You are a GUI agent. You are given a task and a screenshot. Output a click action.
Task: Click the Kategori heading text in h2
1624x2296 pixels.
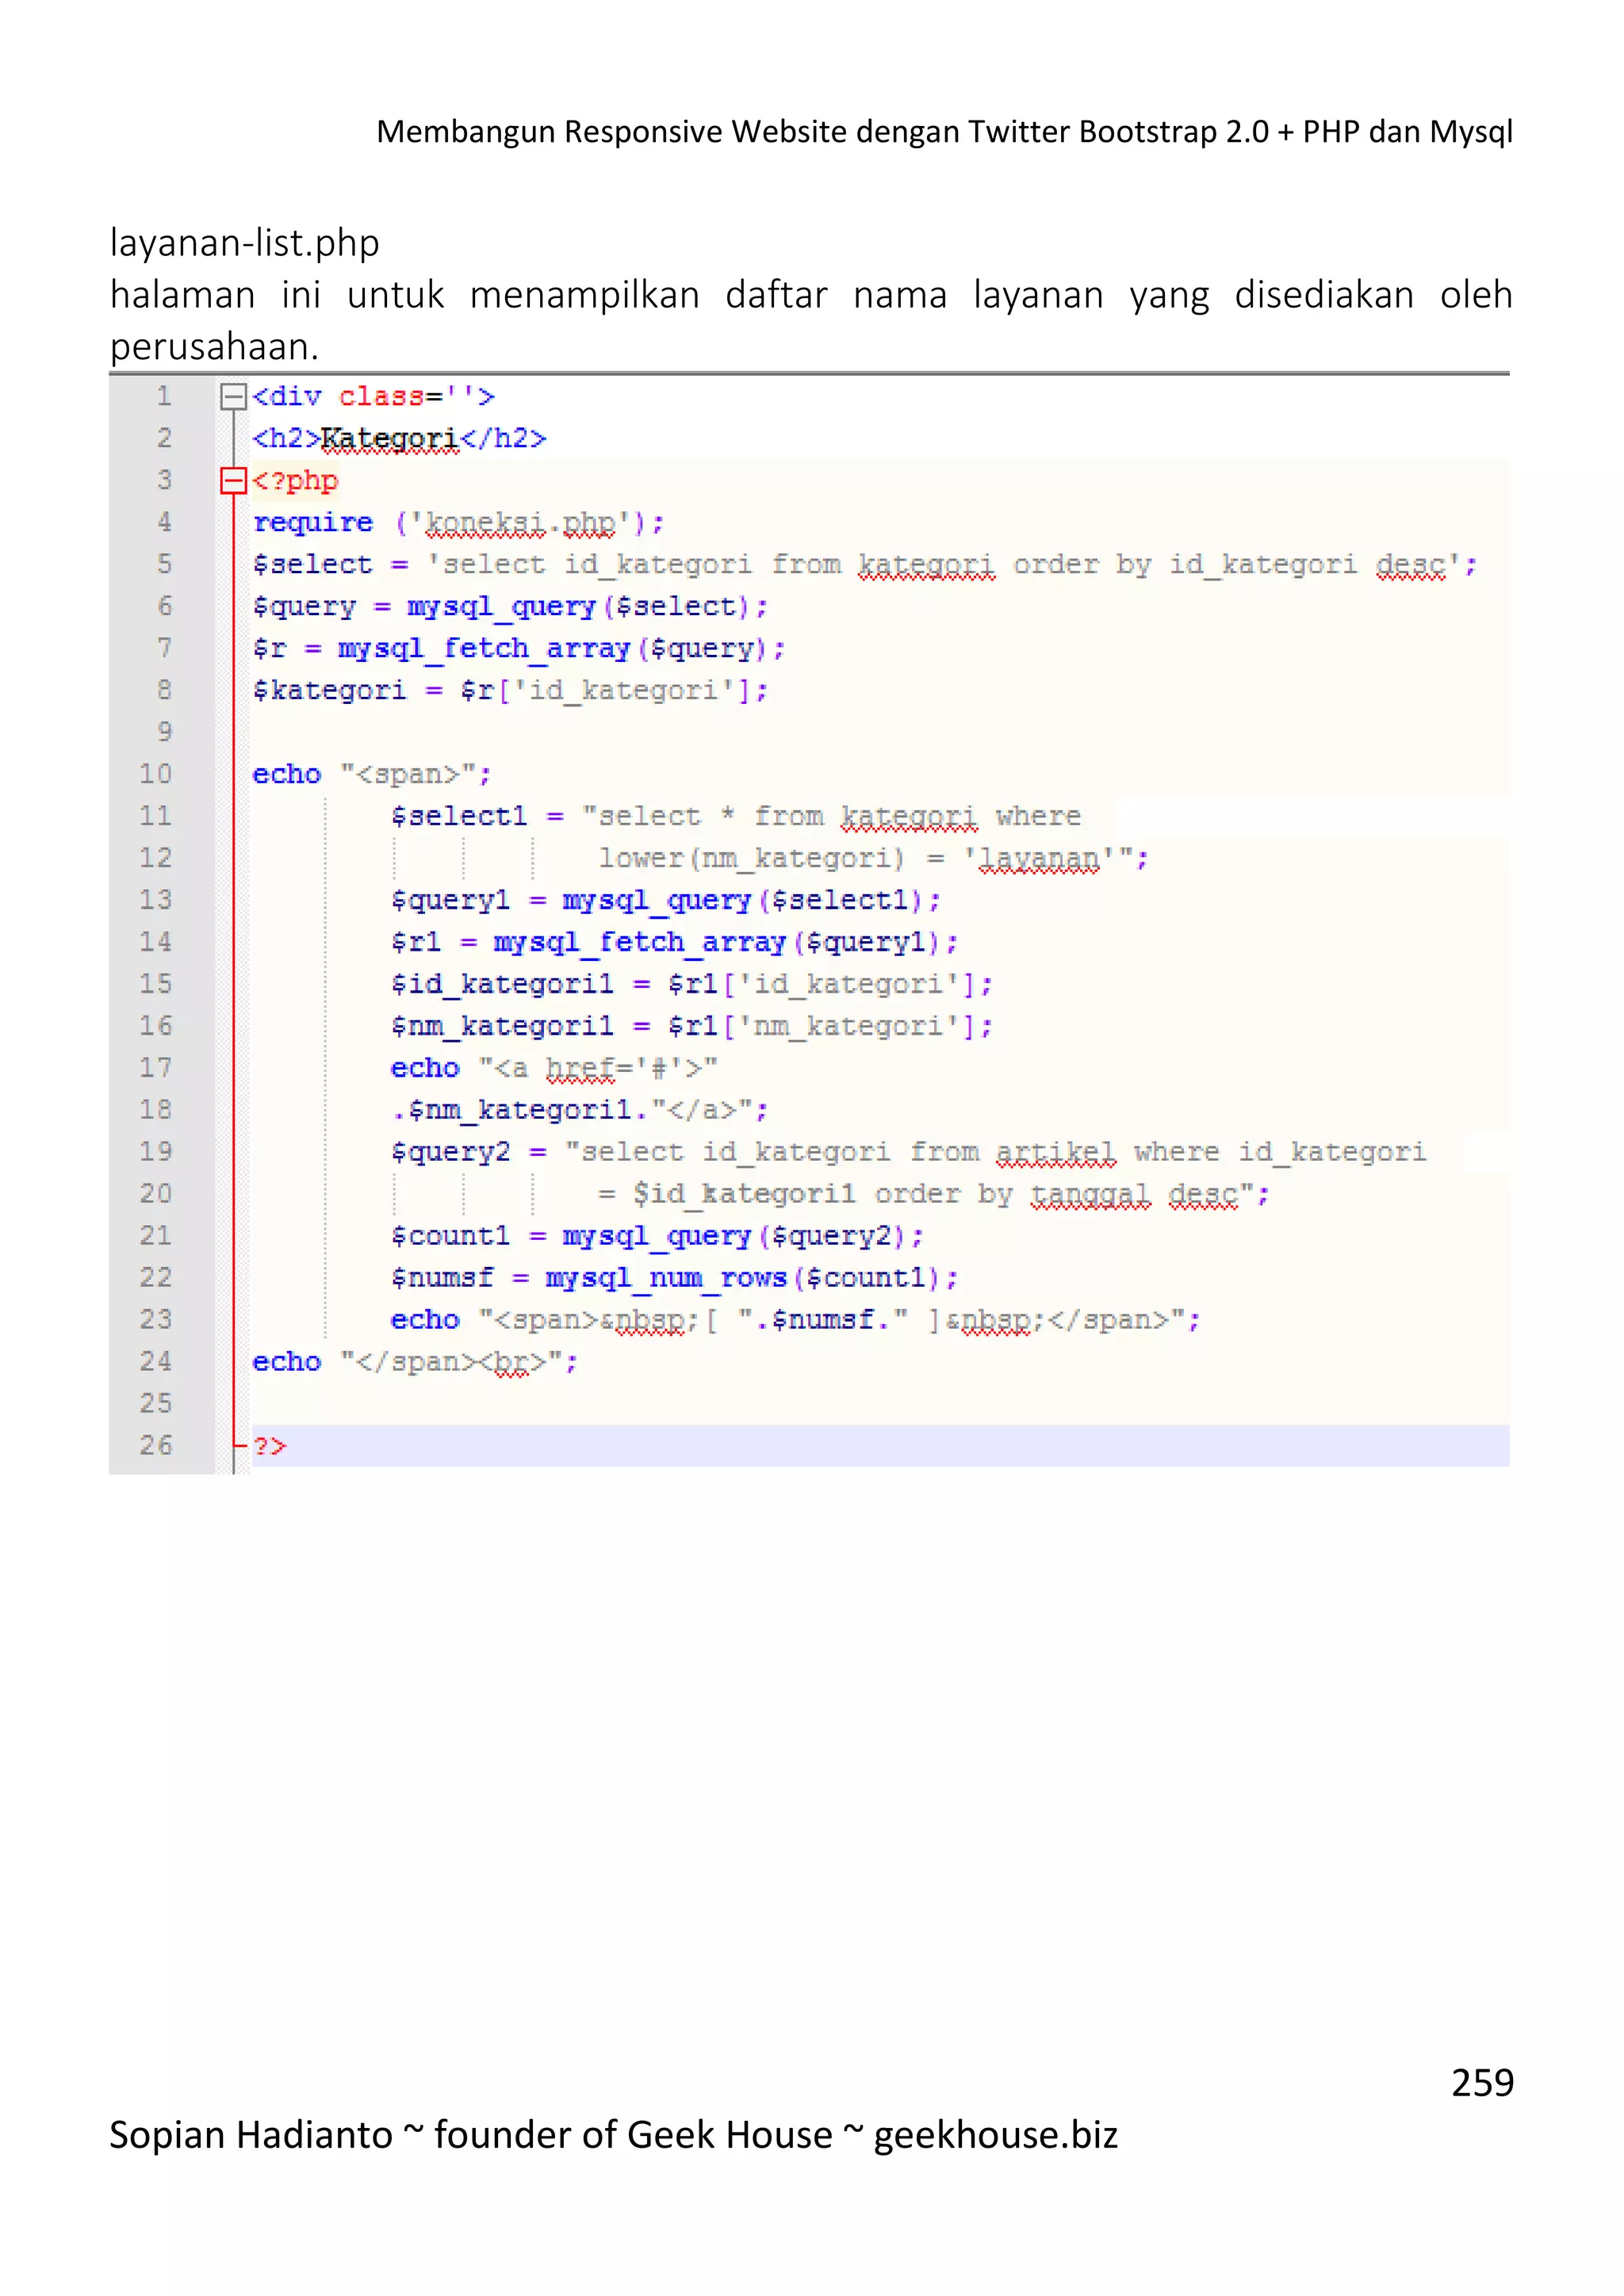pyautogui.click(x=389, y=439)
